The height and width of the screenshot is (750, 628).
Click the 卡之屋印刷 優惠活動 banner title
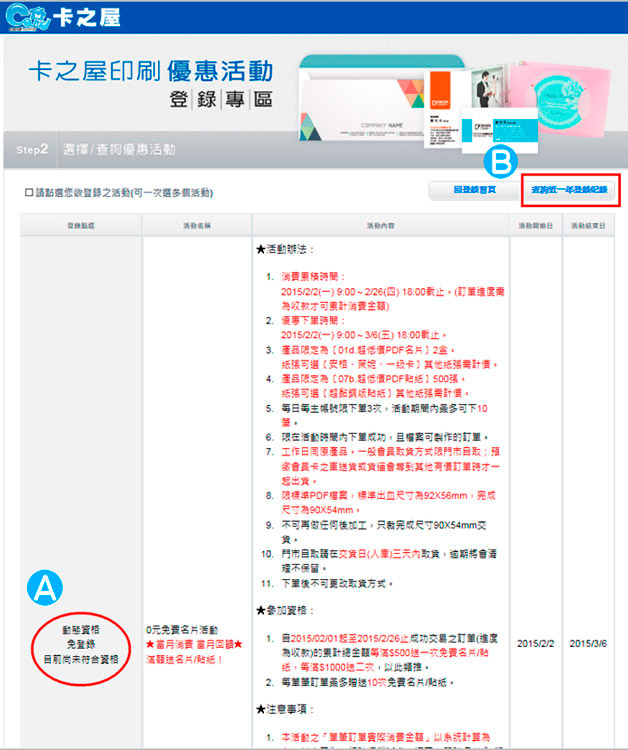coord(151,71)
